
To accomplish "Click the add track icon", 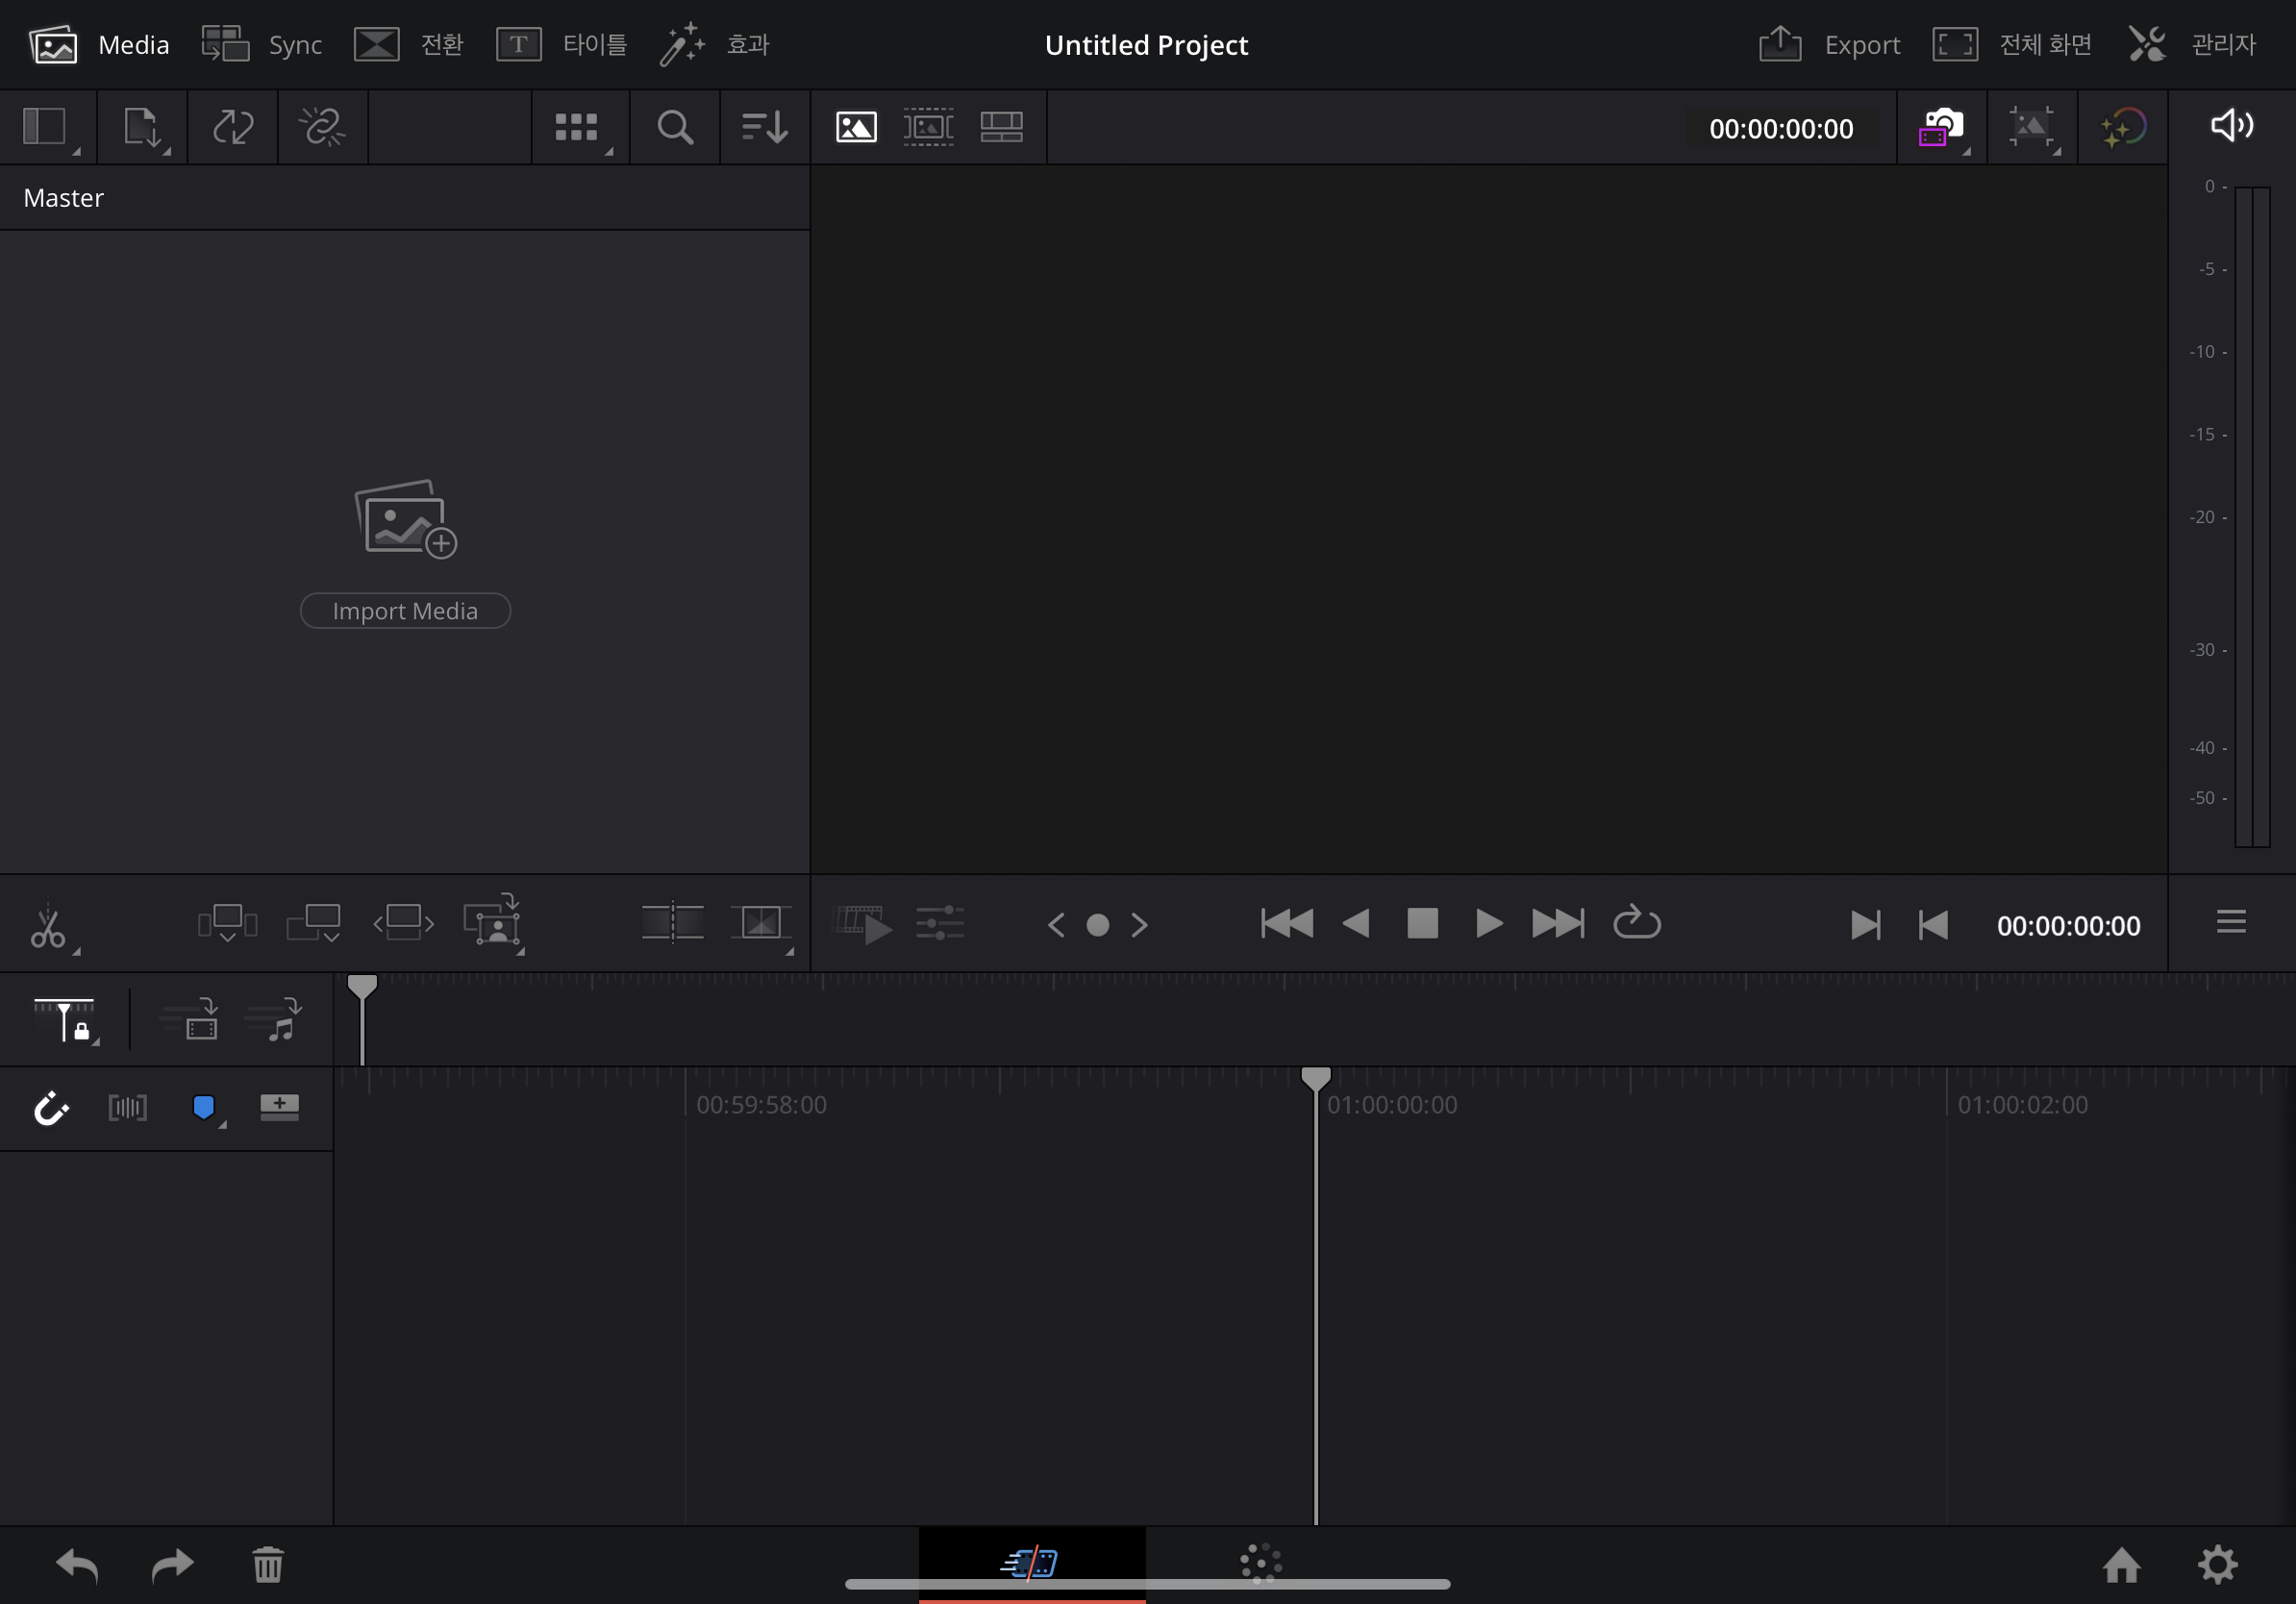I will 279,1106.
